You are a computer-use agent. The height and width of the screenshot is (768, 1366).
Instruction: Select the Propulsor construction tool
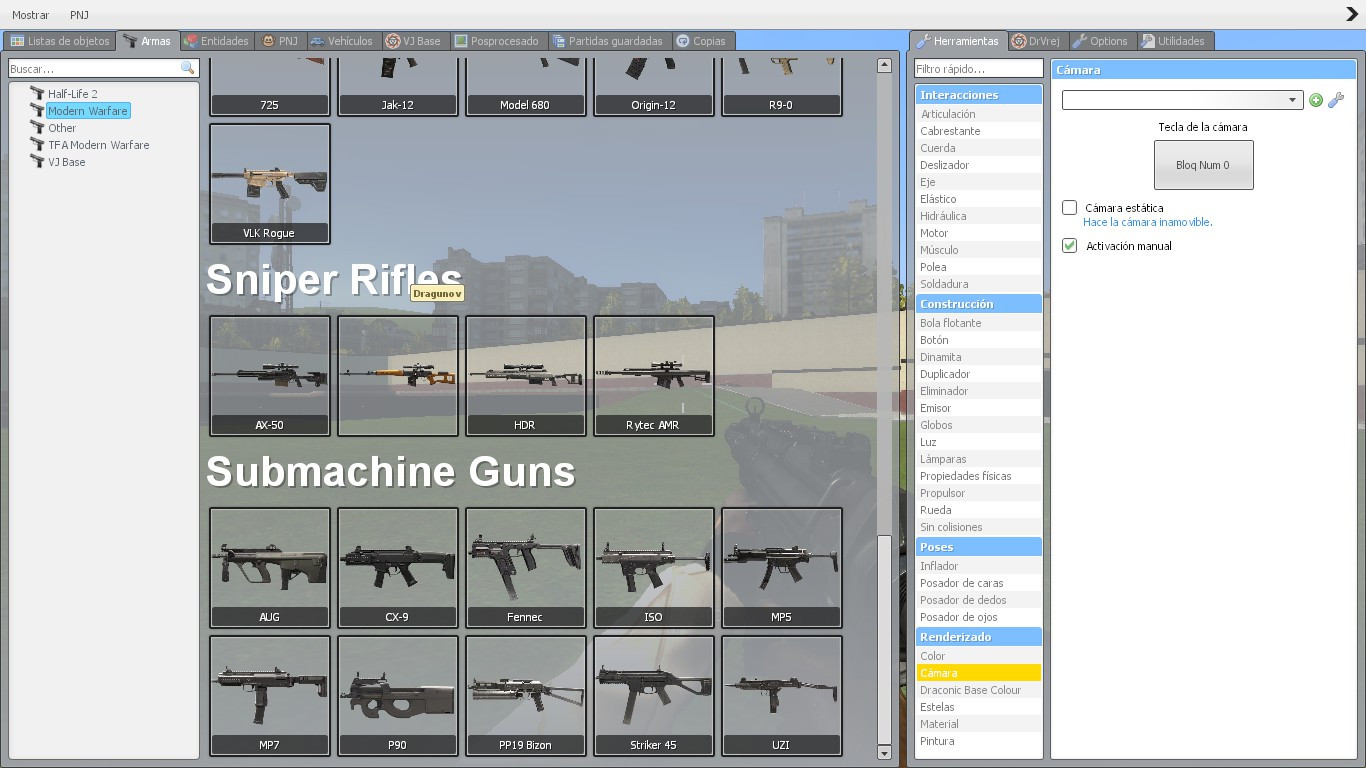click(x=943, y=493)
